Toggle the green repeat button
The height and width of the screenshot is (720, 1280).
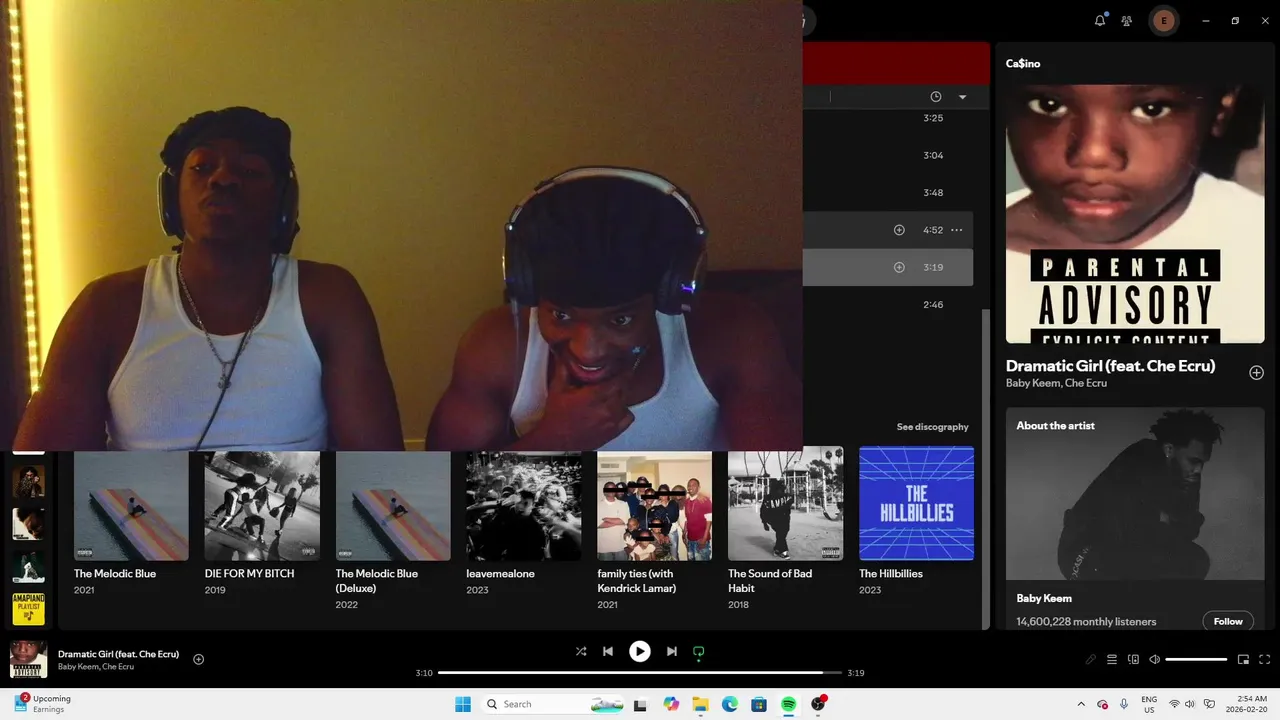pos(699,651)
